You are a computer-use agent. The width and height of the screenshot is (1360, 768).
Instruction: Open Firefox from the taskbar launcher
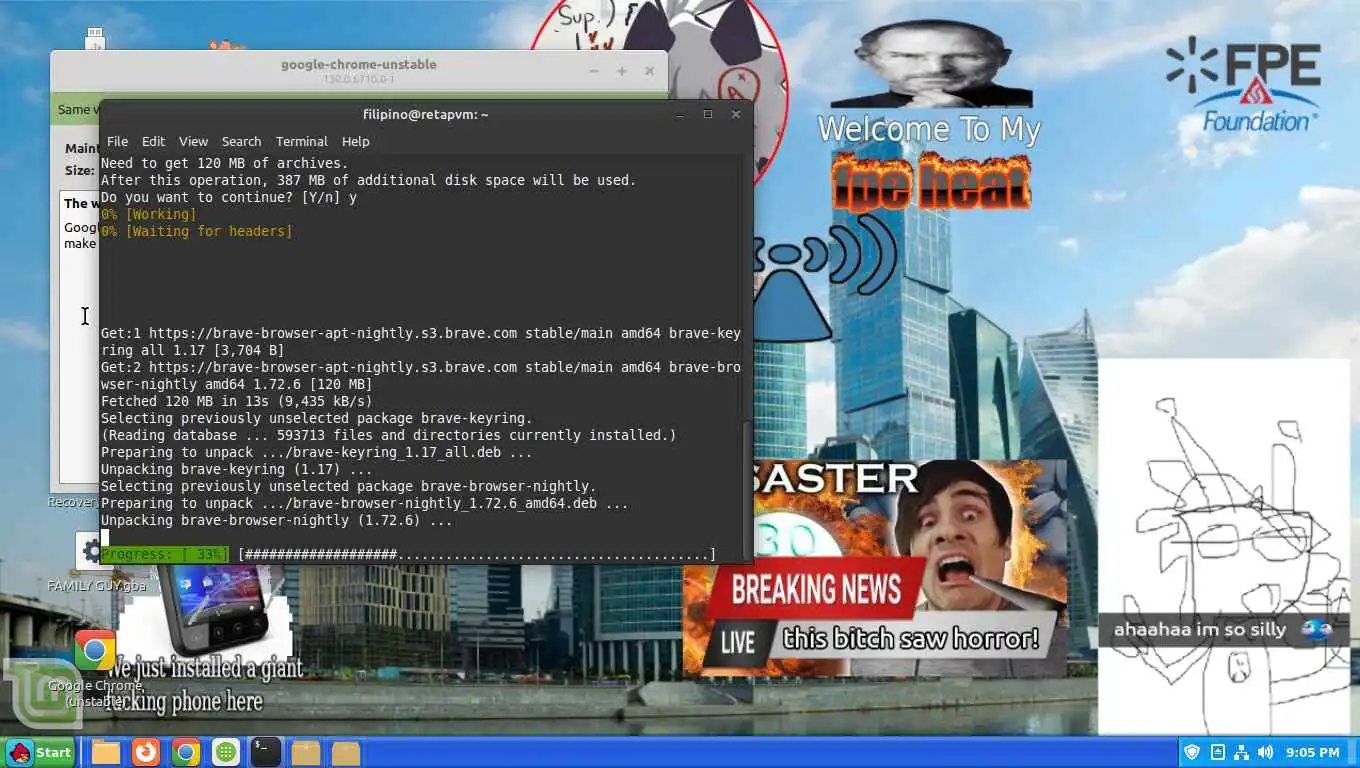click(146, 752)
